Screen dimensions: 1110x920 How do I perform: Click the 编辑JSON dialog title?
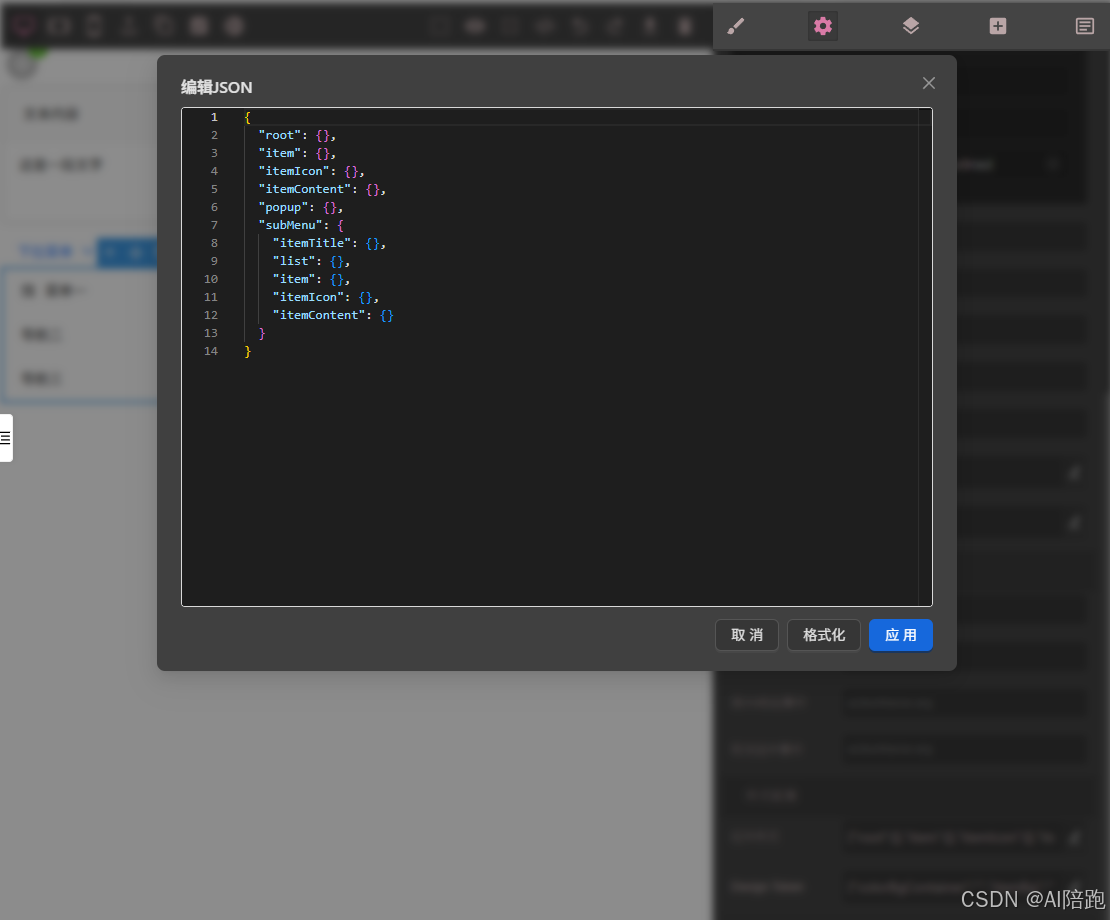(217, 87)
